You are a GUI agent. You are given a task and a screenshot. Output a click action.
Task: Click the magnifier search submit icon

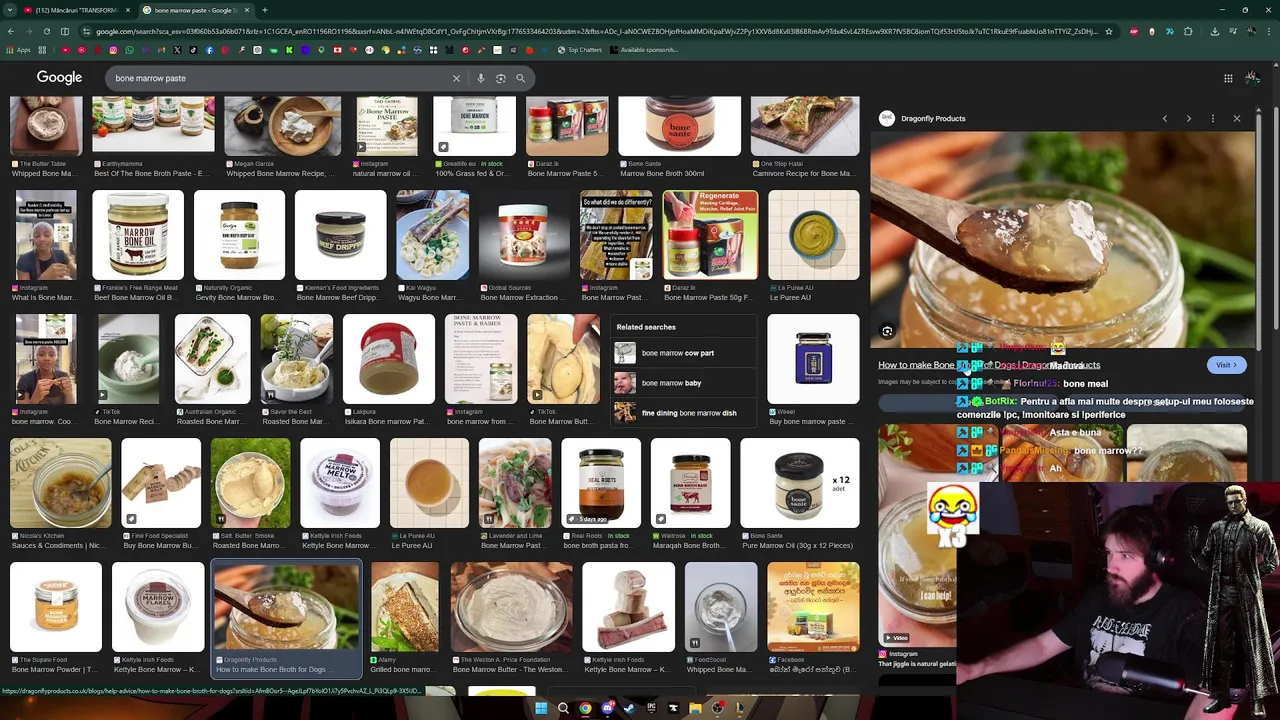[520, 78]
